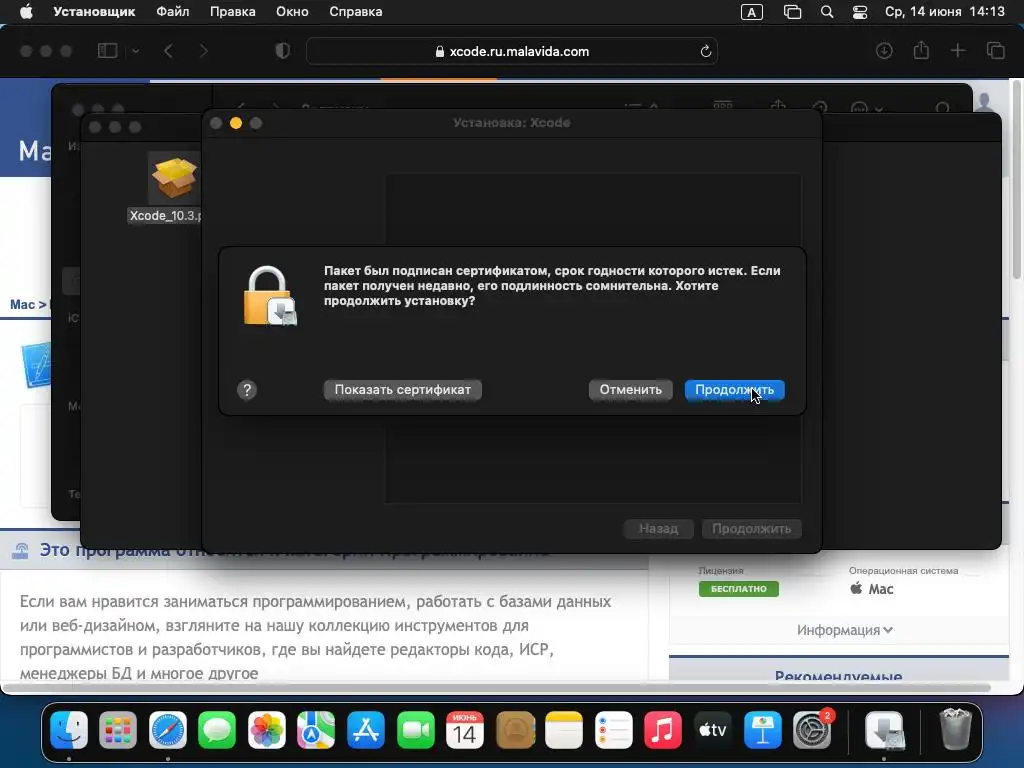Open FaceTime from the Dock

coord(415,729)
